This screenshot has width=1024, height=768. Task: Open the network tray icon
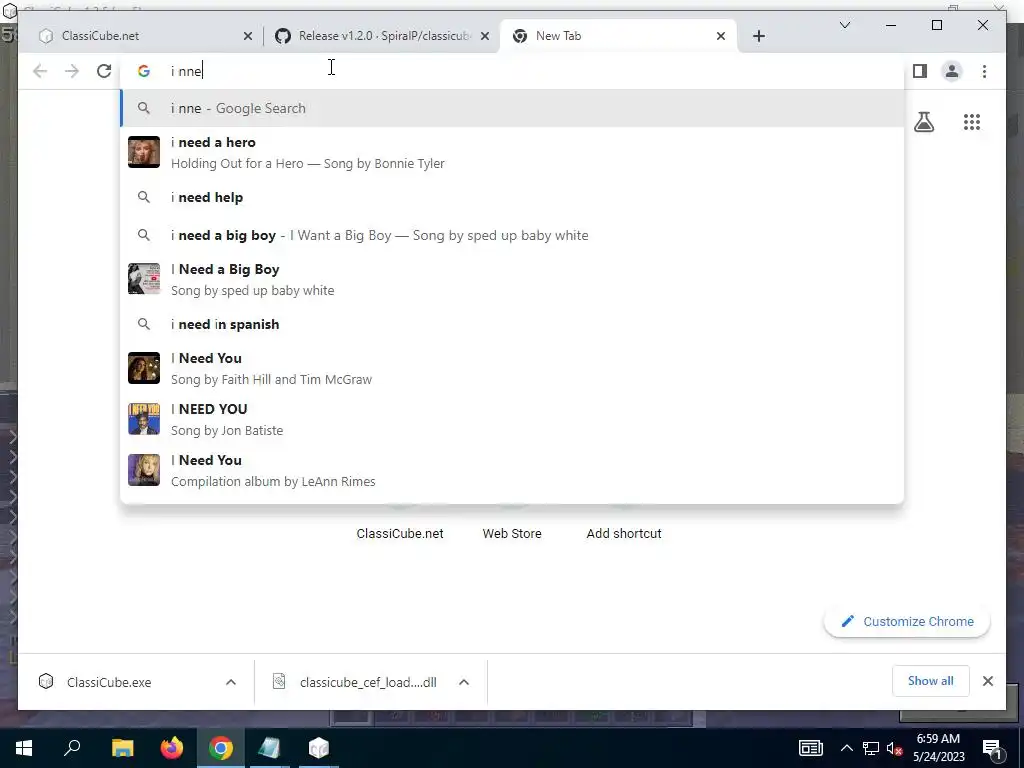[871, 748]
